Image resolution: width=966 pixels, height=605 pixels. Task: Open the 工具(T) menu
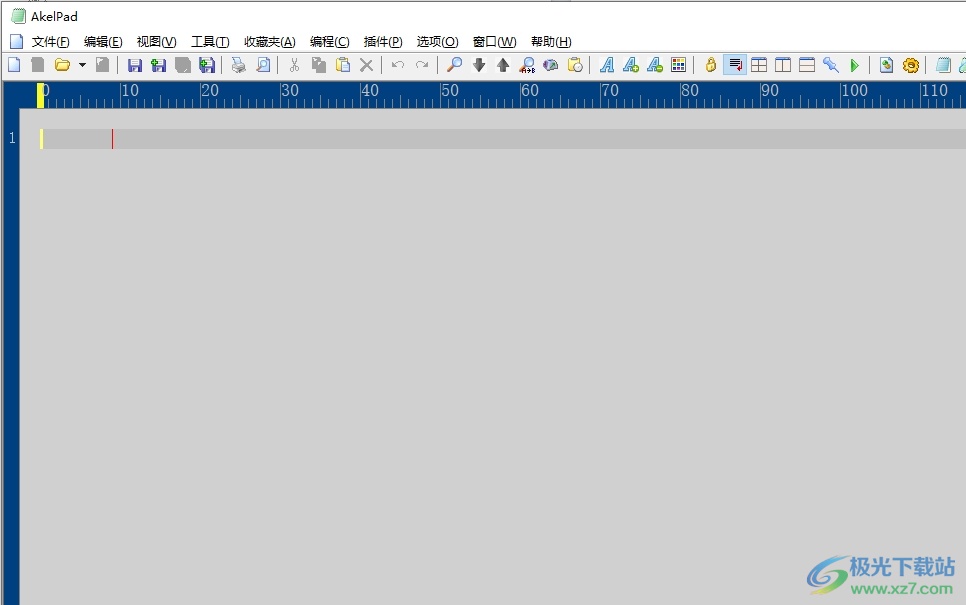210,41
